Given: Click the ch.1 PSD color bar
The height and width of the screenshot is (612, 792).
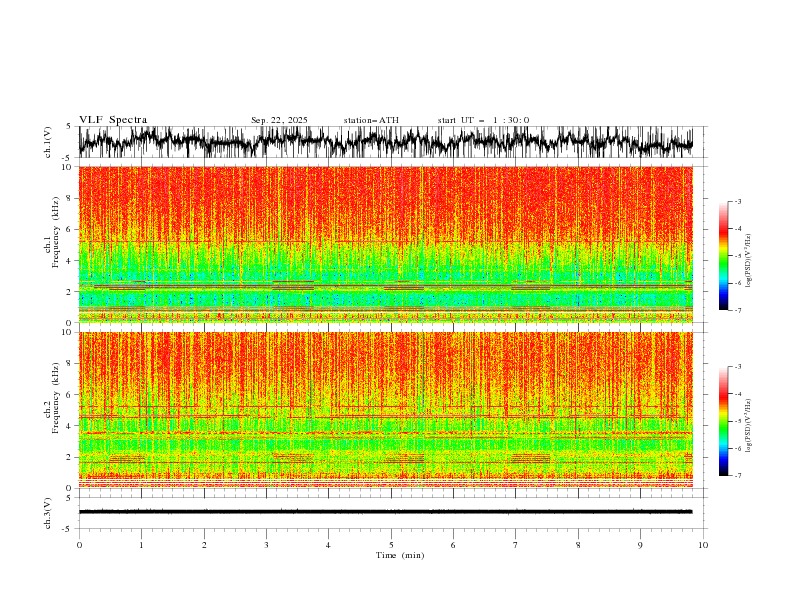Looking at the screenshot, I should pyautogui.click(x=723, y=255).
